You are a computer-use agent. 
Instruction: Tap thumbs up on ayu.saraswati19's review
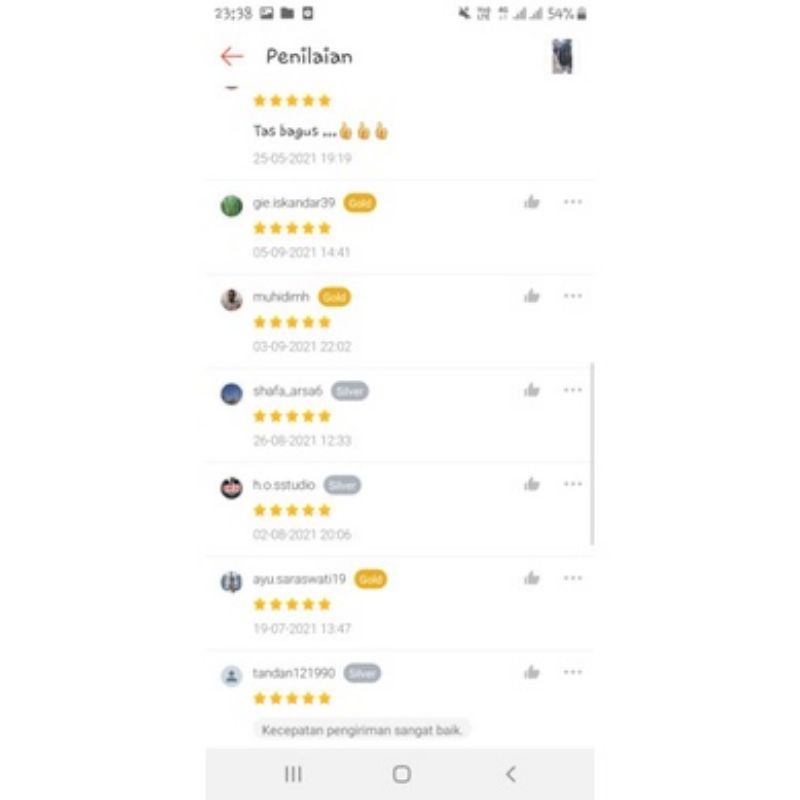532,578
